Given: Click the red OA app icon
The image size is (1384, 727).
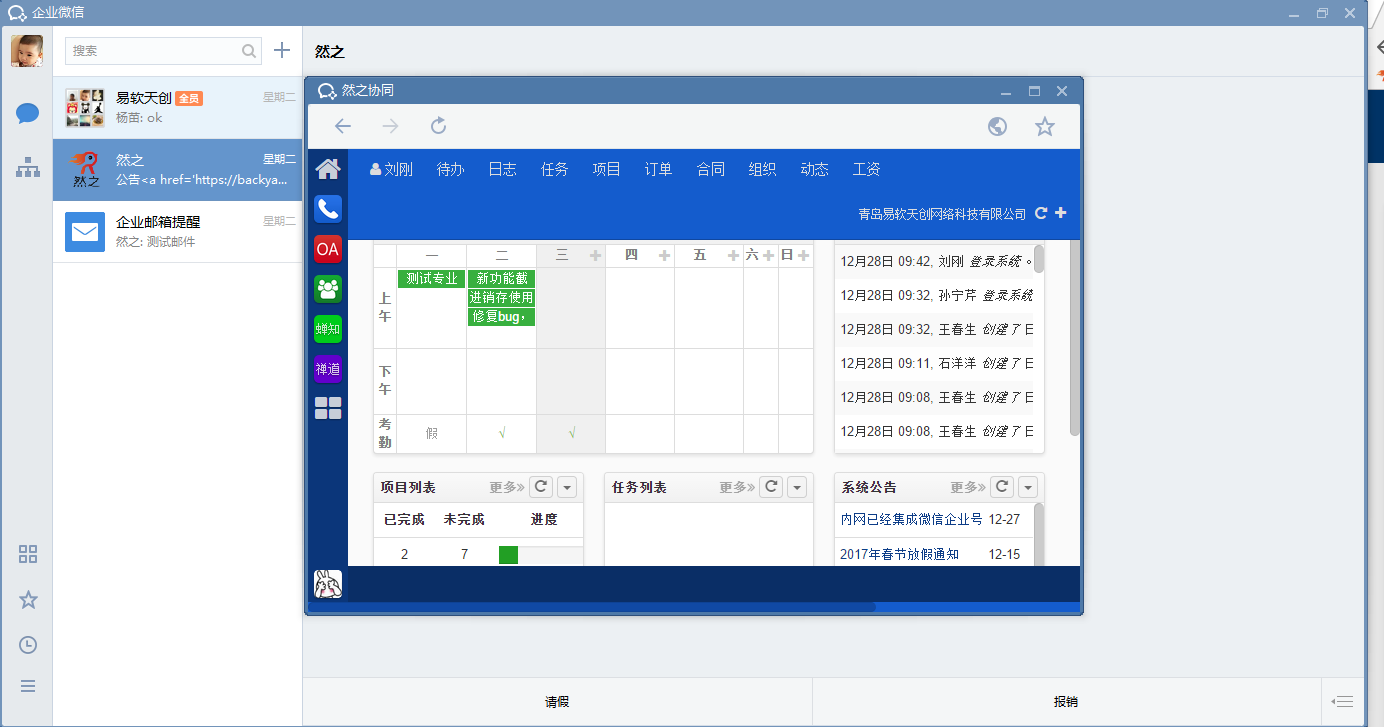Looking at the screenshot, I should pos(328,249).
